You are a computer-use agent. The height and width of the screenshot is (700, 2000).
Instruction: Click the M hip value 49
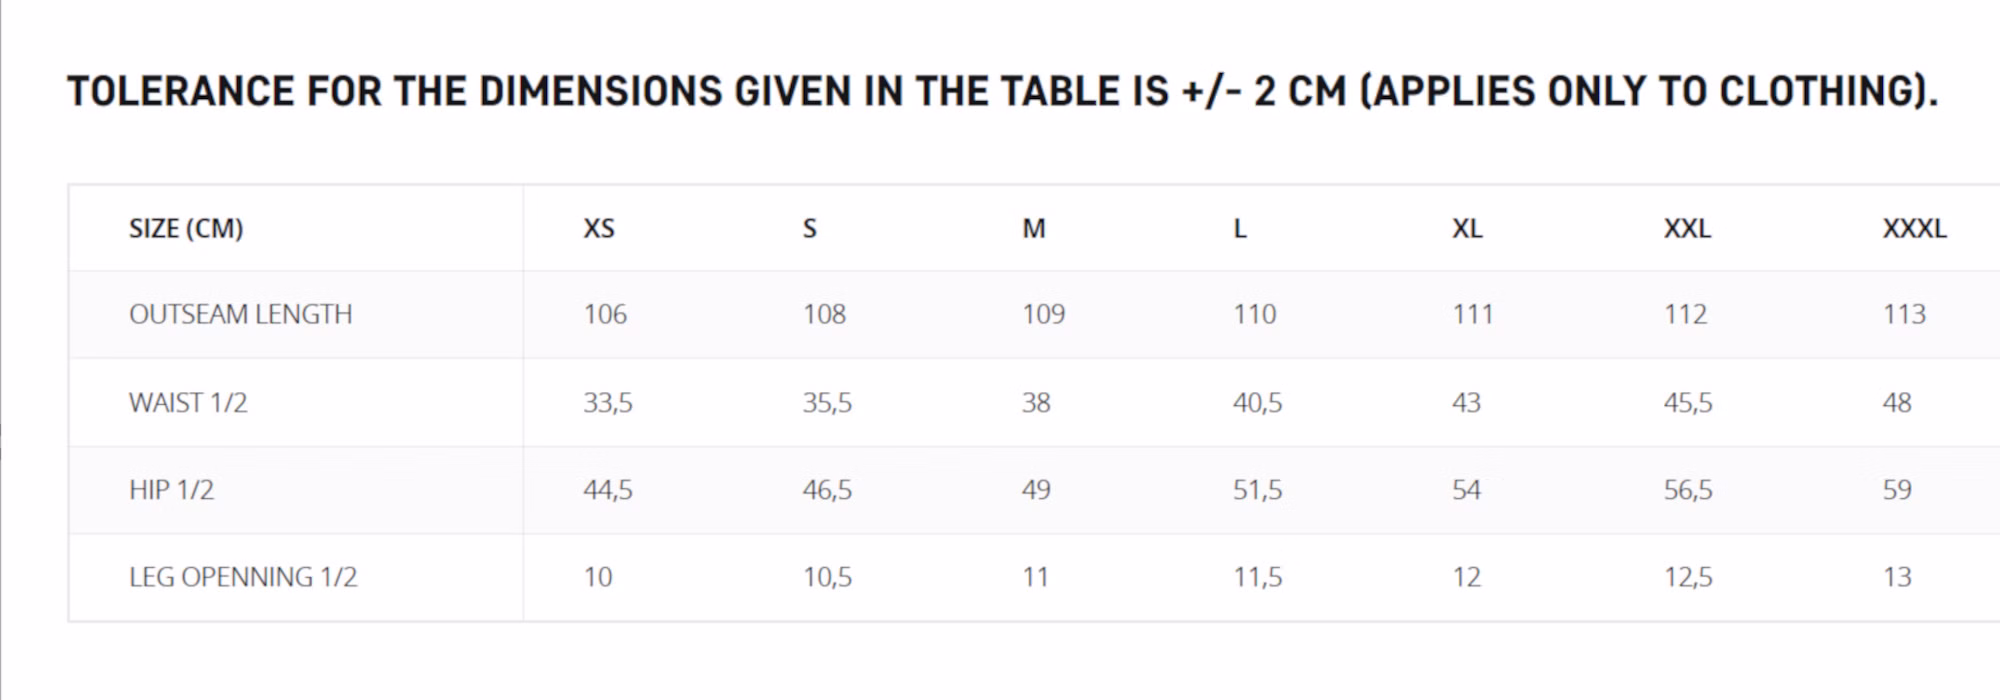[1036, 490]
